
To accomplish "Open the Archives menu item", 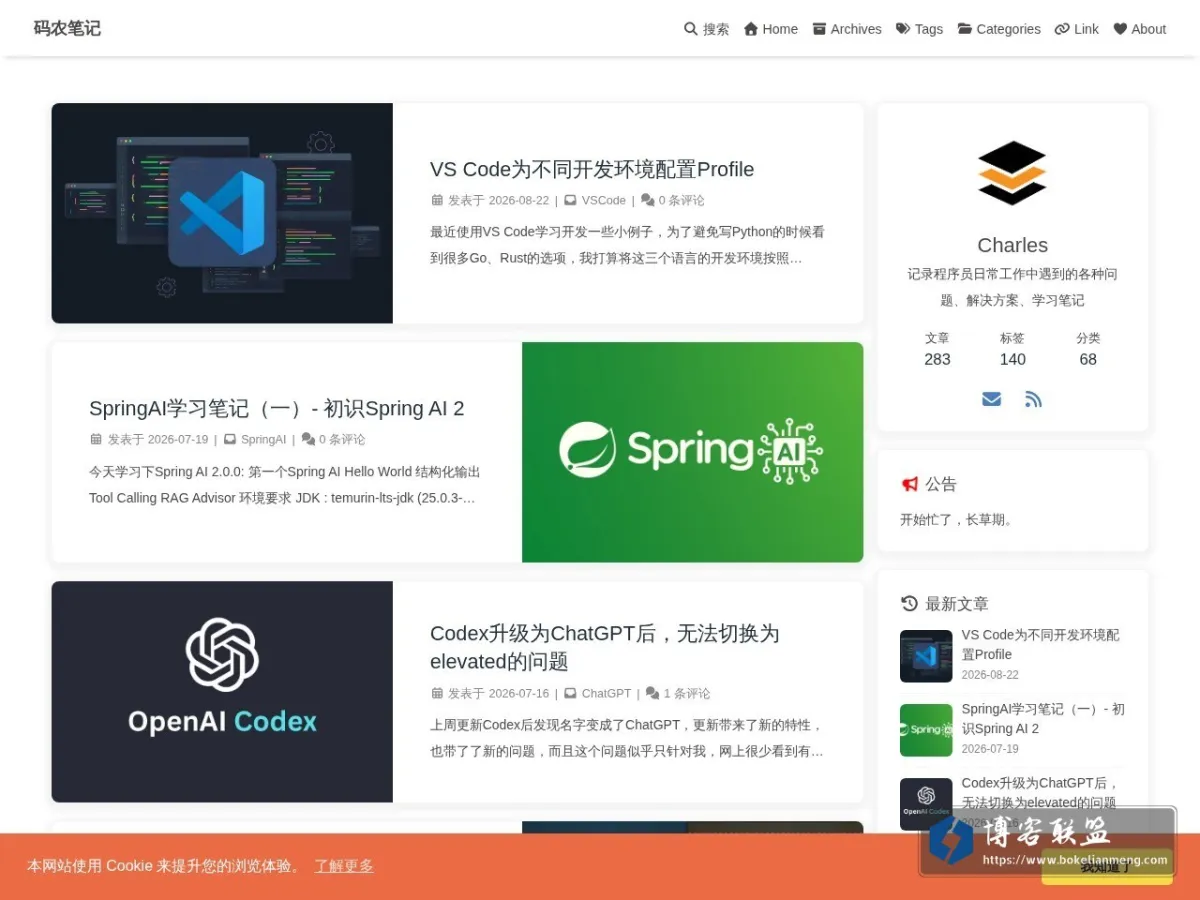I will (x=847, y=29).
